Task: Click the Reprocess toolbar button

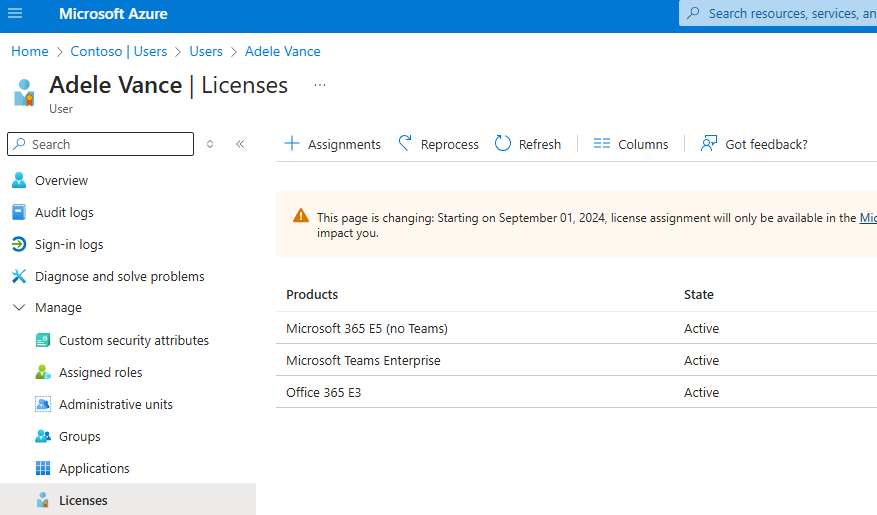Action: pos(439,144)
